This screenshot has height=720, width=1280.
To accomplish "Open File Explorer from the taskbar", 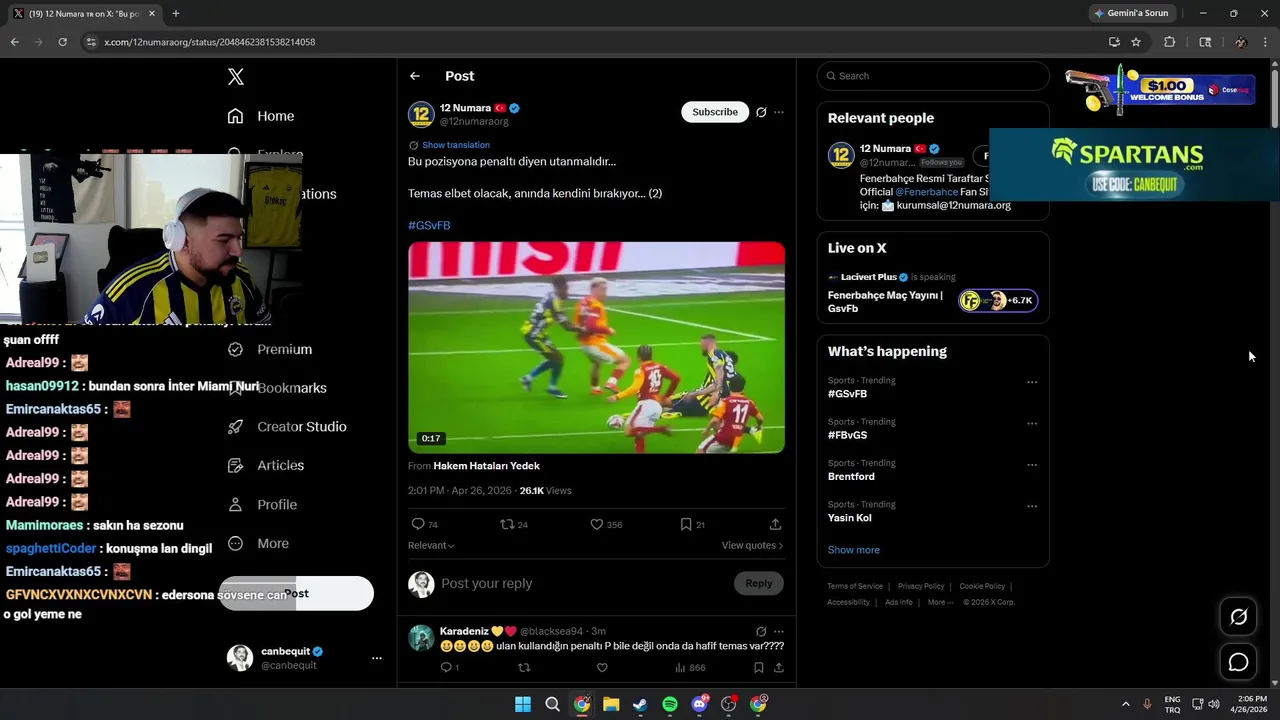I will coord(611,704).
